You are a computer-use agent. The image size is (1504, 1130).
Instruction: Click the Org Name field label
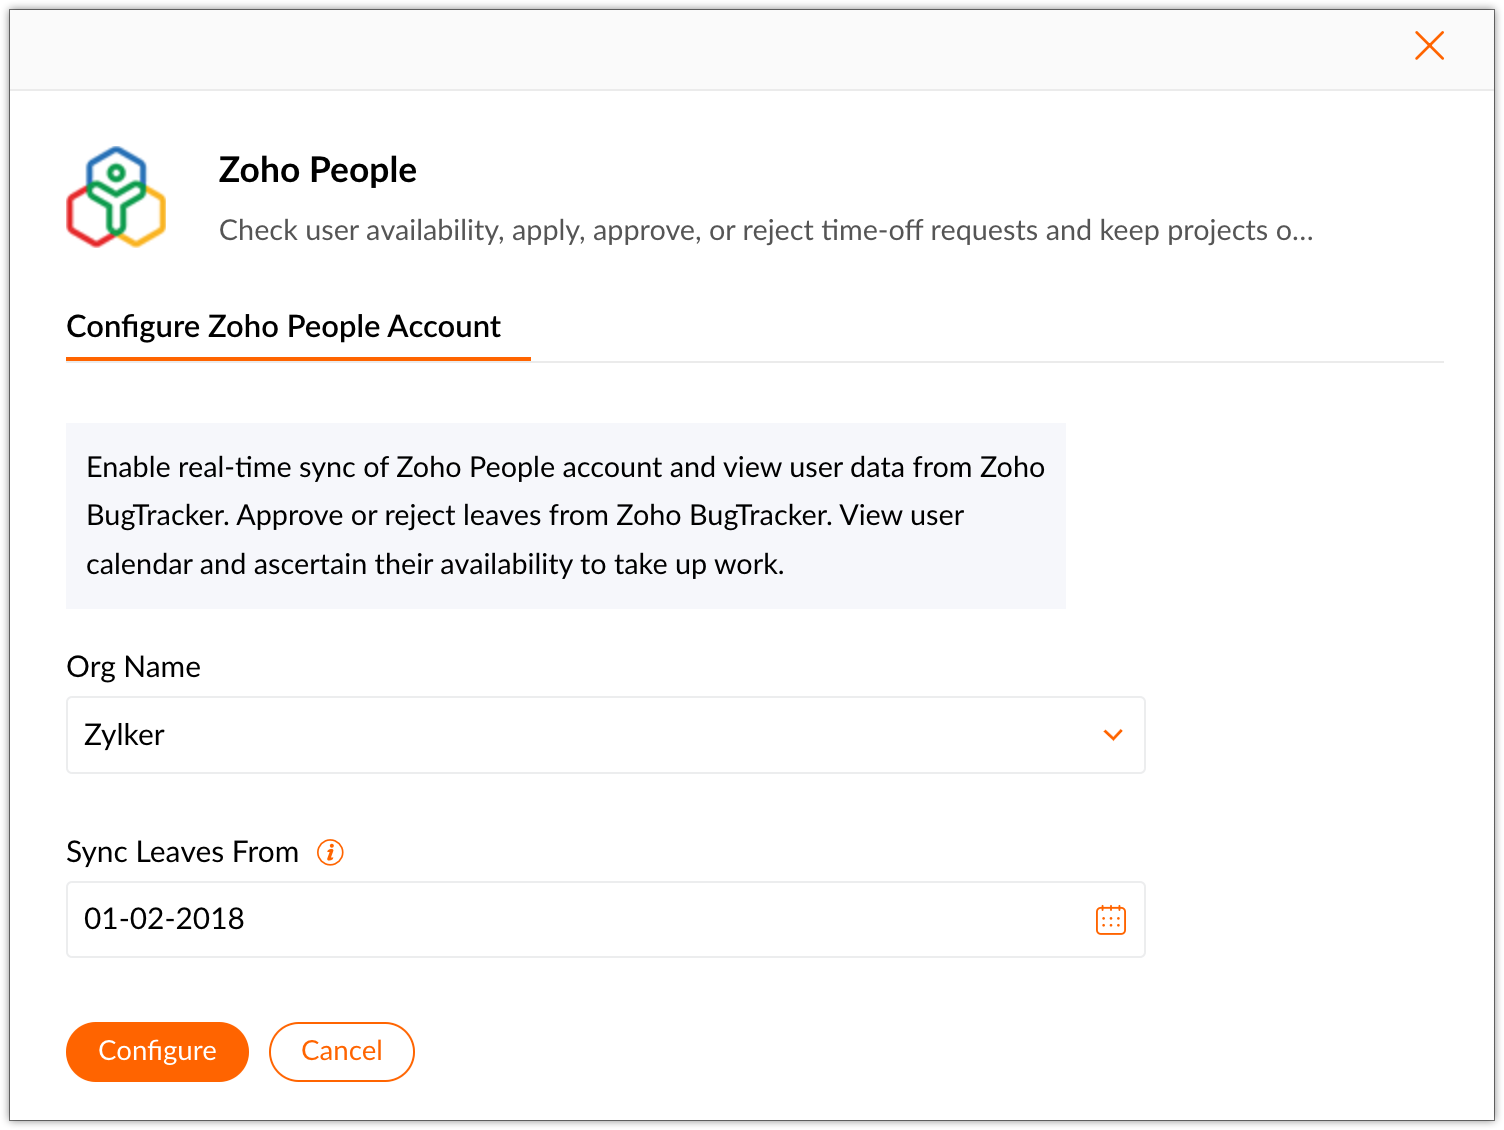133,667
